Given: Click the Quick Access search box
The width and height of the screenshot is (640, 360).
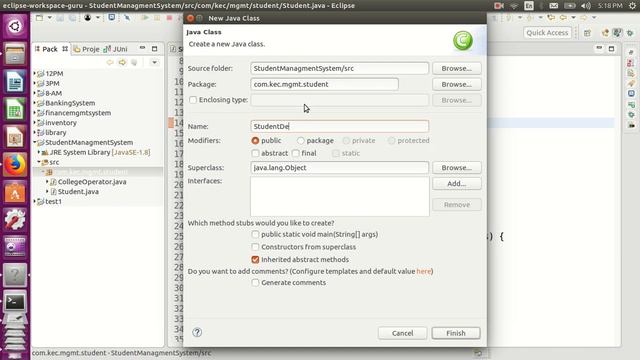Looking at the screenshot, I should [547, 33].
